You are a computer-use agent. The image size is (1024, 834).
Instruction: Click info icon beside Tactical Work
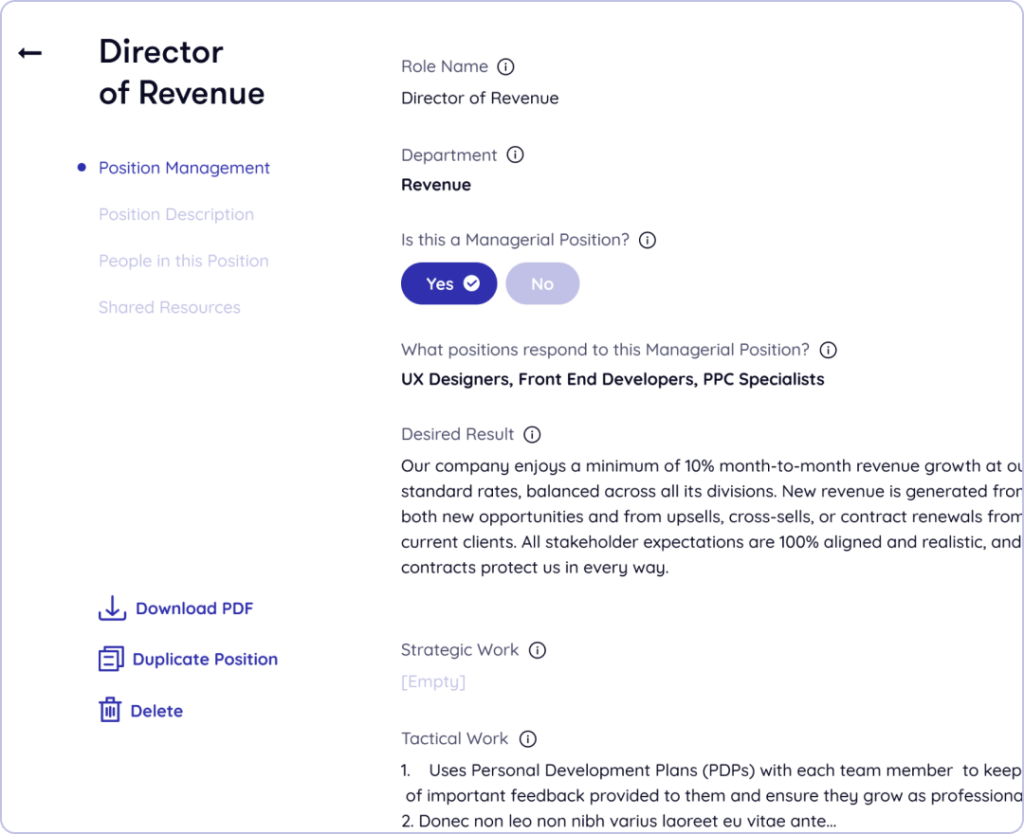coord(527,739)
